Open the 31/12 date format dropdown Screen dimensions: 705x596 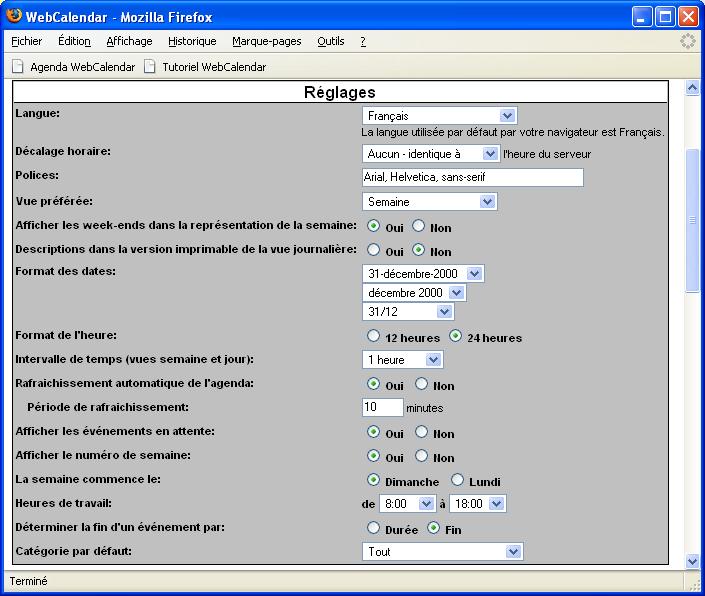click(408, 311)
